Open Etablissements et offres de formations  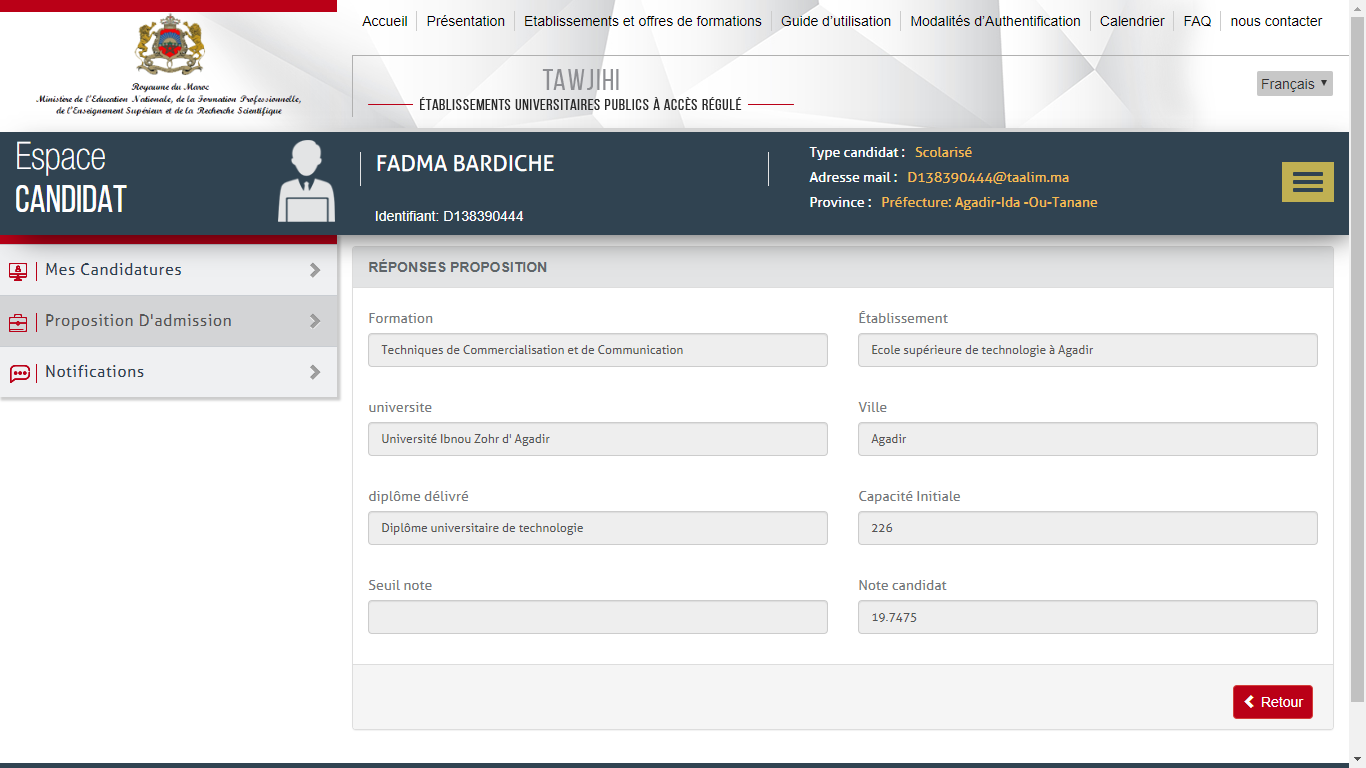pyautogui.click(x=642, y=21)
